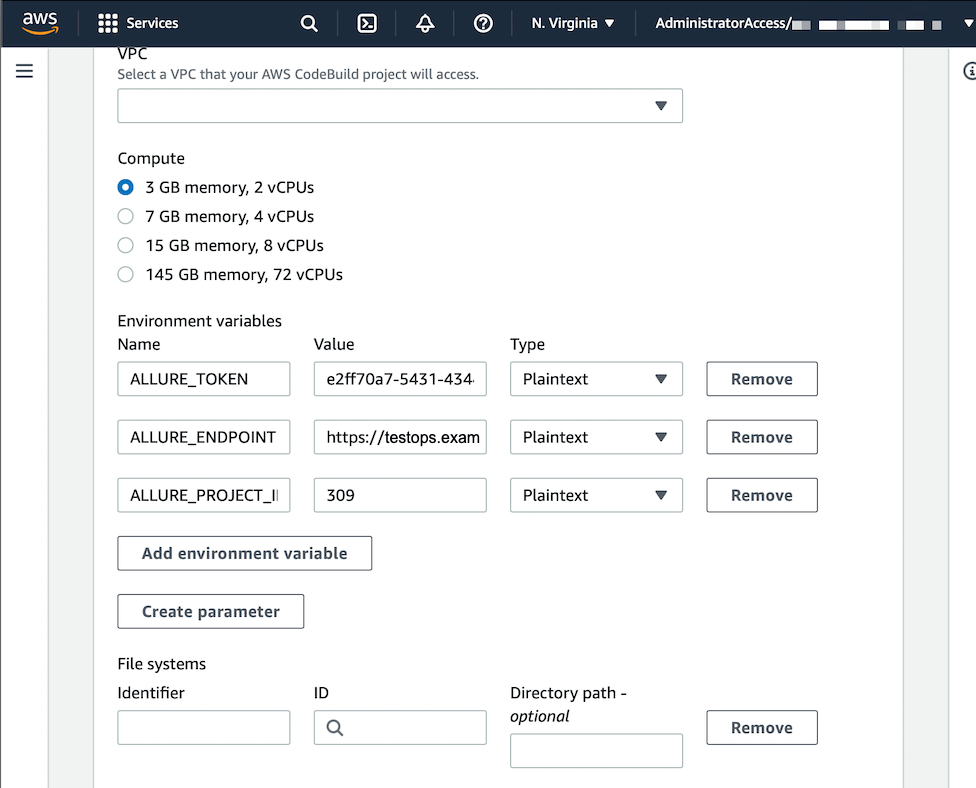Click the Create parameter button

210,611
